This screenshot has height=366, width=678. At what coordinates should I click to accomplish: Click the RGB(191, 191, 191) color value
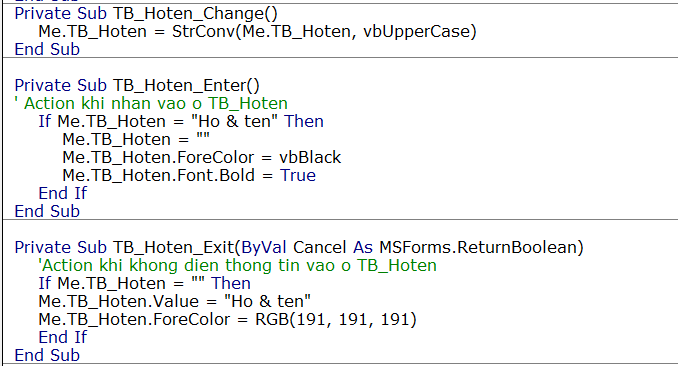coord(336,320)
